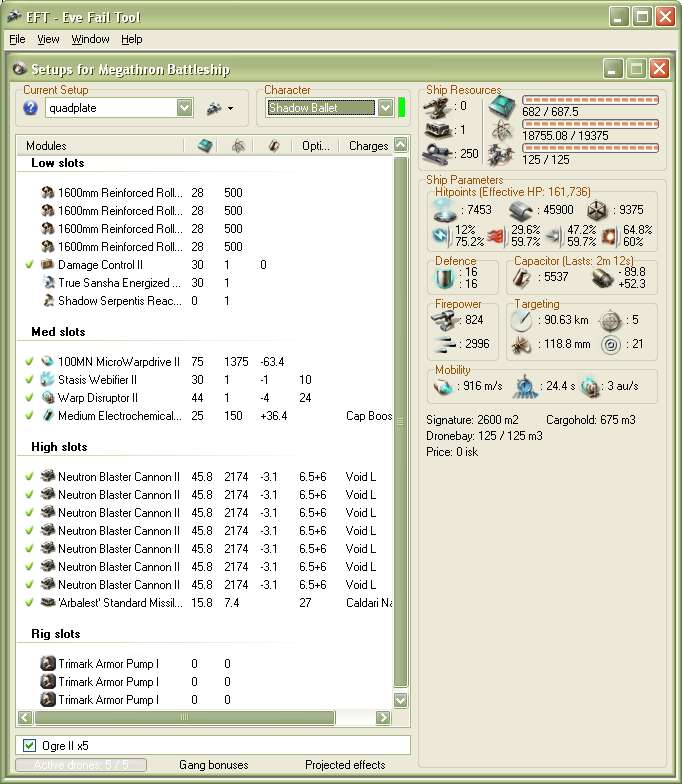The image size is (682, 784).
Task: Click the Gang bonuses button
Action: pyautogui.click(x=214, y=764)
